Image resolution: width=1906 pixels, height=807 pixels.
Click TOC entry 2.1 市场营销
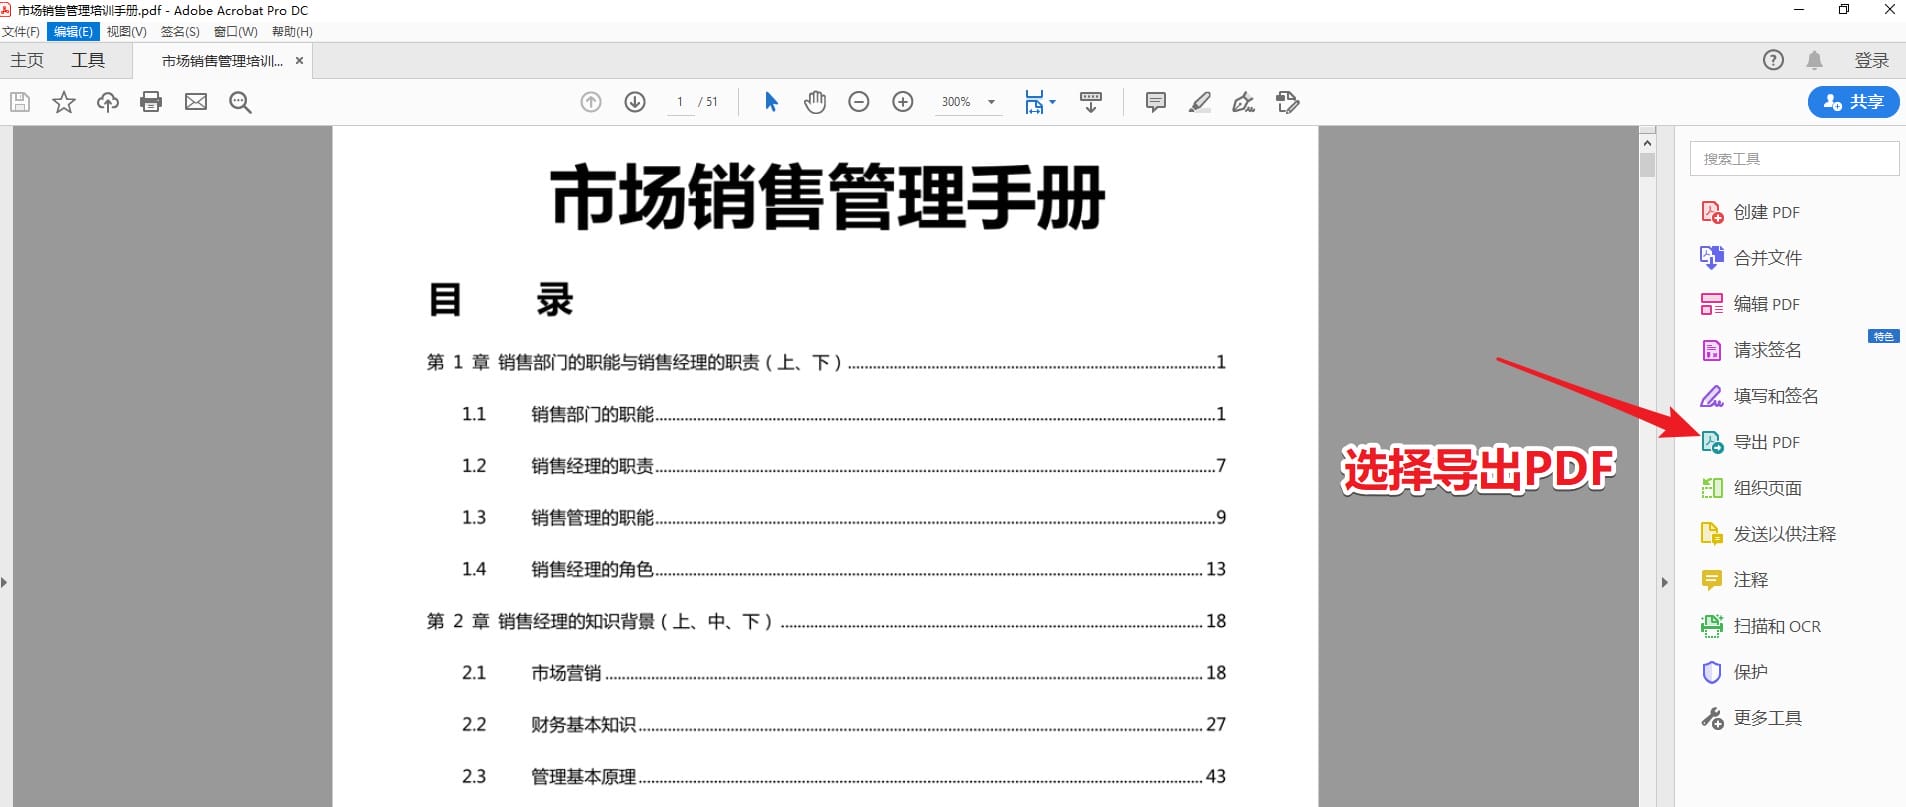pos(843,673)
